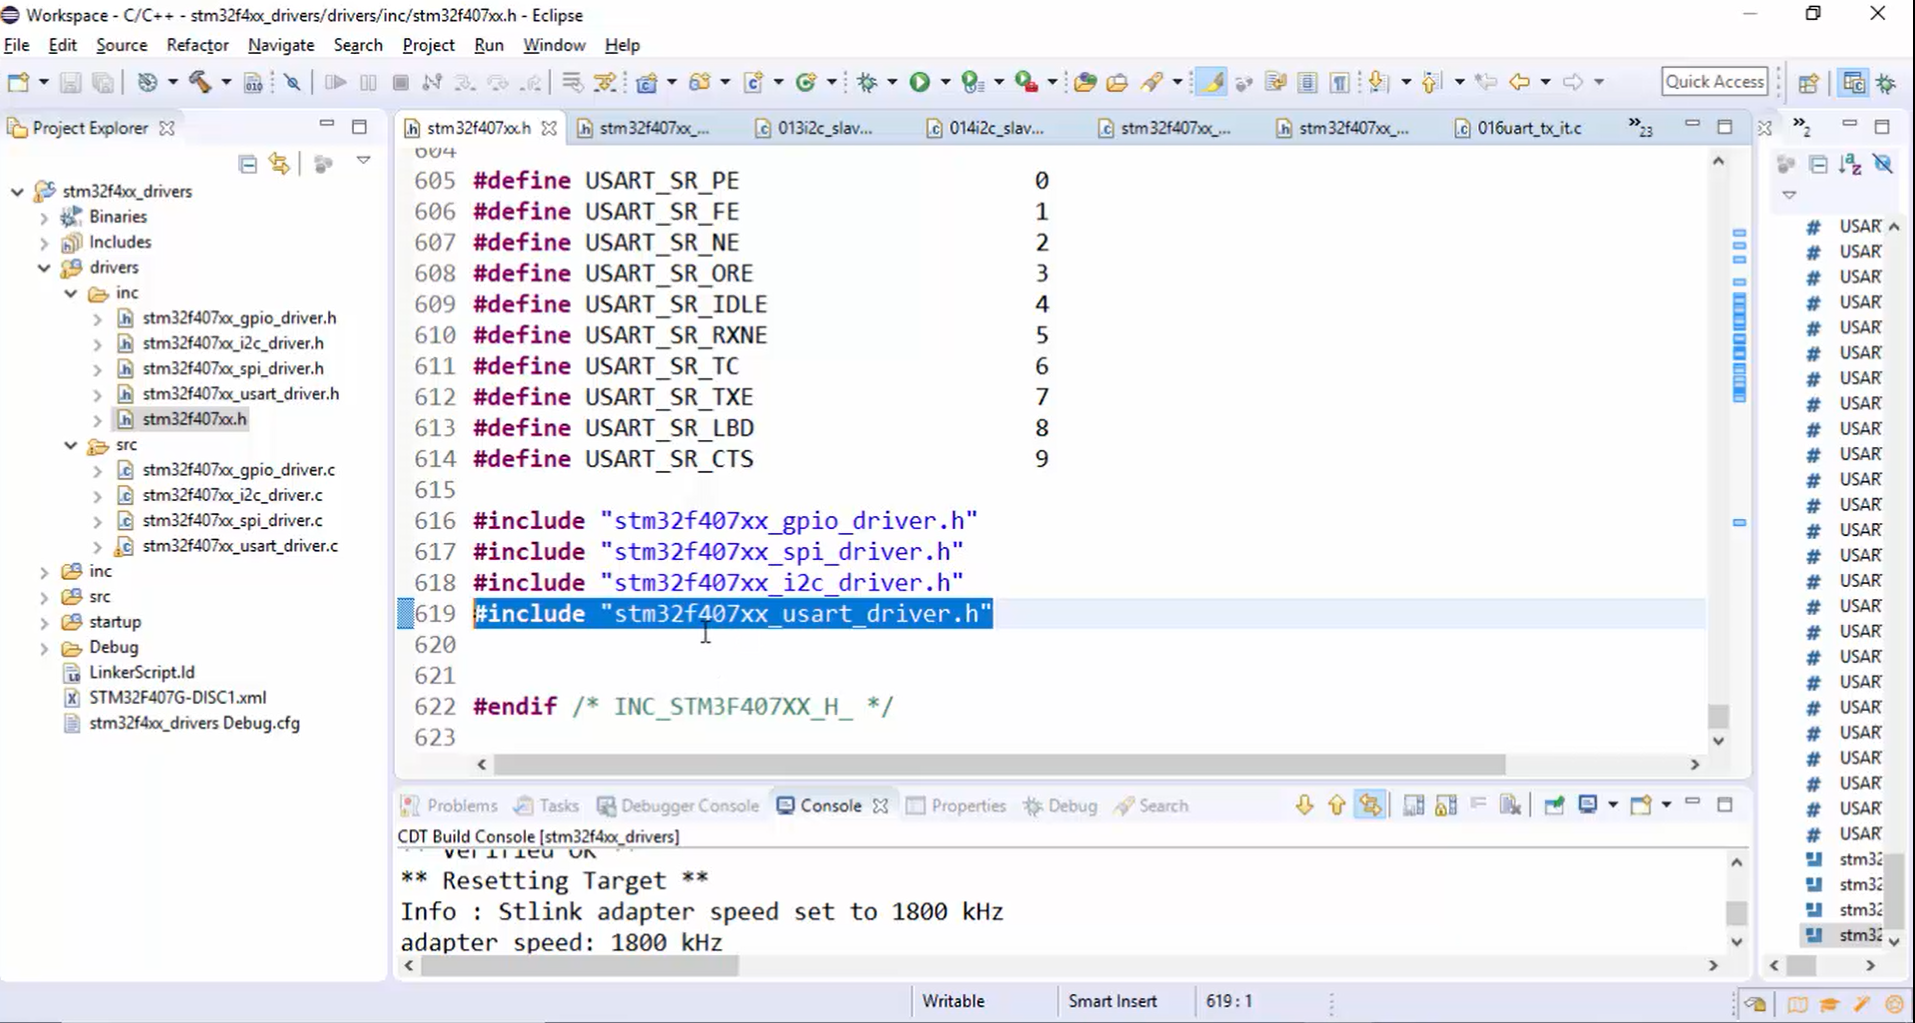1915x1023 pixels.
Task: Click the Resume debug icon
Action: [x=335, y=82]
